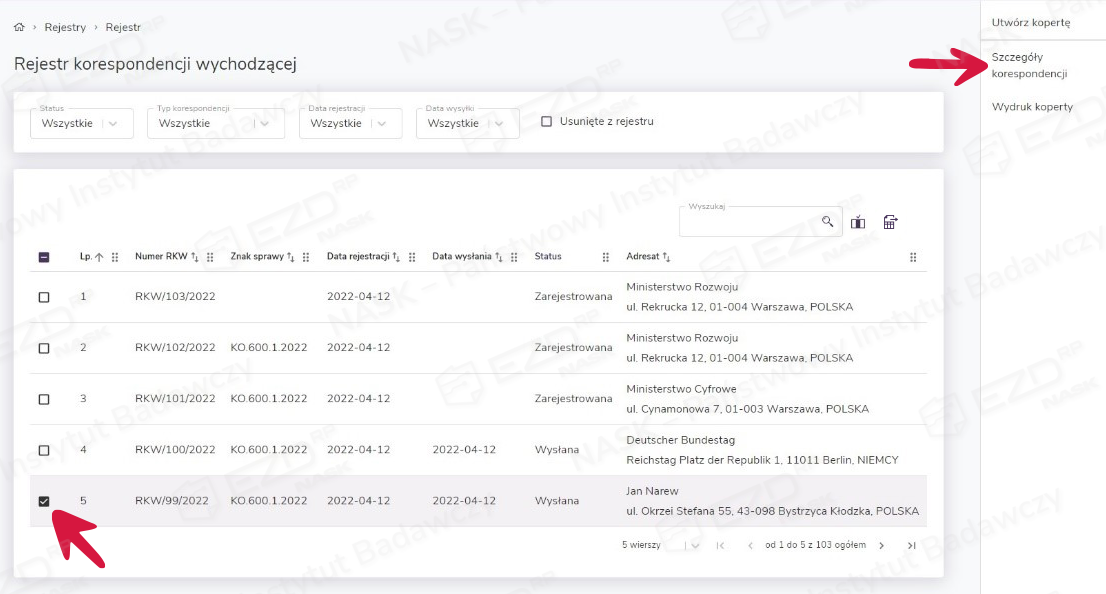Click the Rejestry breadcrumb link
This screenshot has height=594, width=1106.
pos(65,27)
